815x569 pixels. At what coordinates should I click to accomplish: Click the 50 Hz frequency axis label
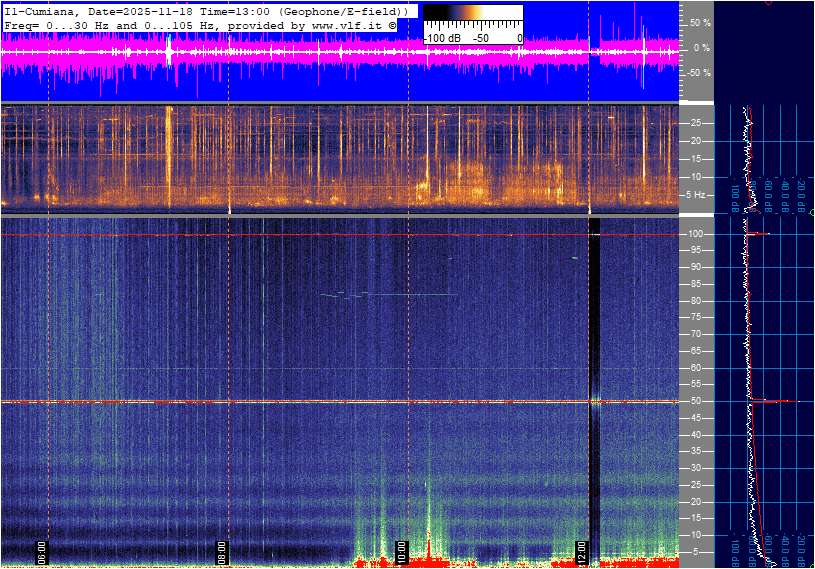(x=696, y=401)
